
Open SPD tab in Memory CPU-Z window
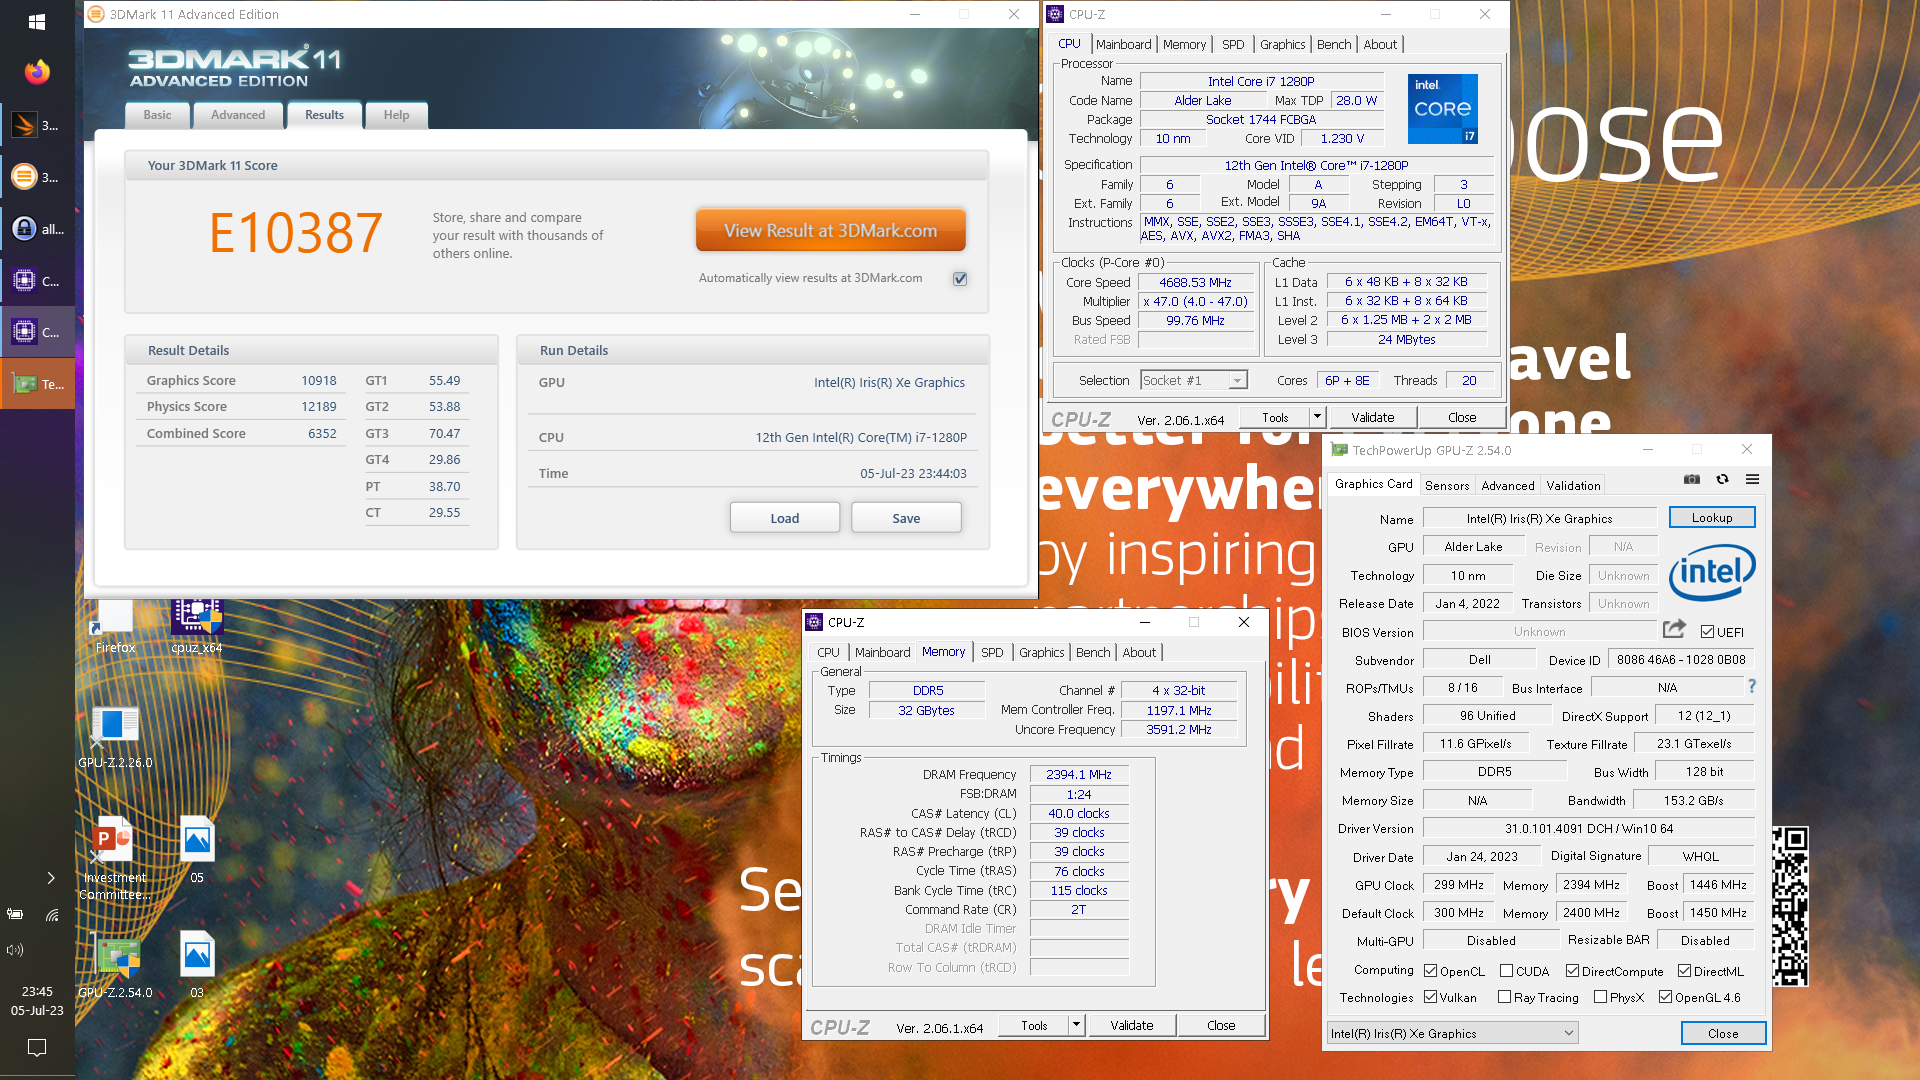click(x=992, y=652)
